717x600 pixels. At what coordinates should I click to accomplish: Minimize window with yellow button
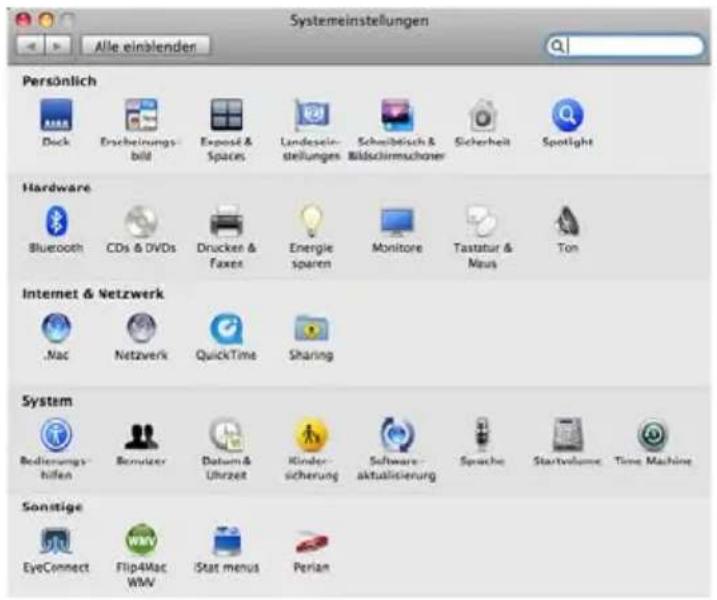pos(46,20)
